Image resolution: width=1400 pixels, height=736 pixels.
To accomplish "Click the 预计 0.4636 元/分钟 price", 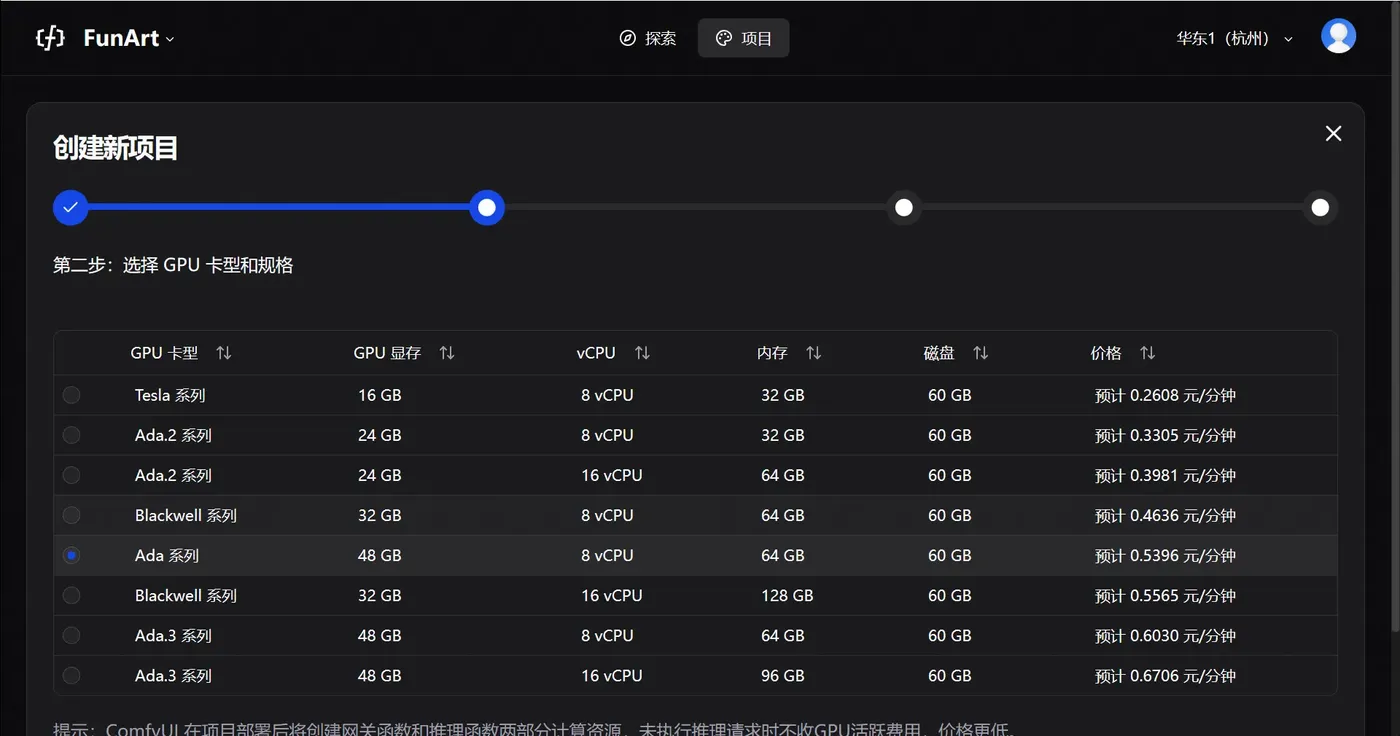I will 1165,515.
